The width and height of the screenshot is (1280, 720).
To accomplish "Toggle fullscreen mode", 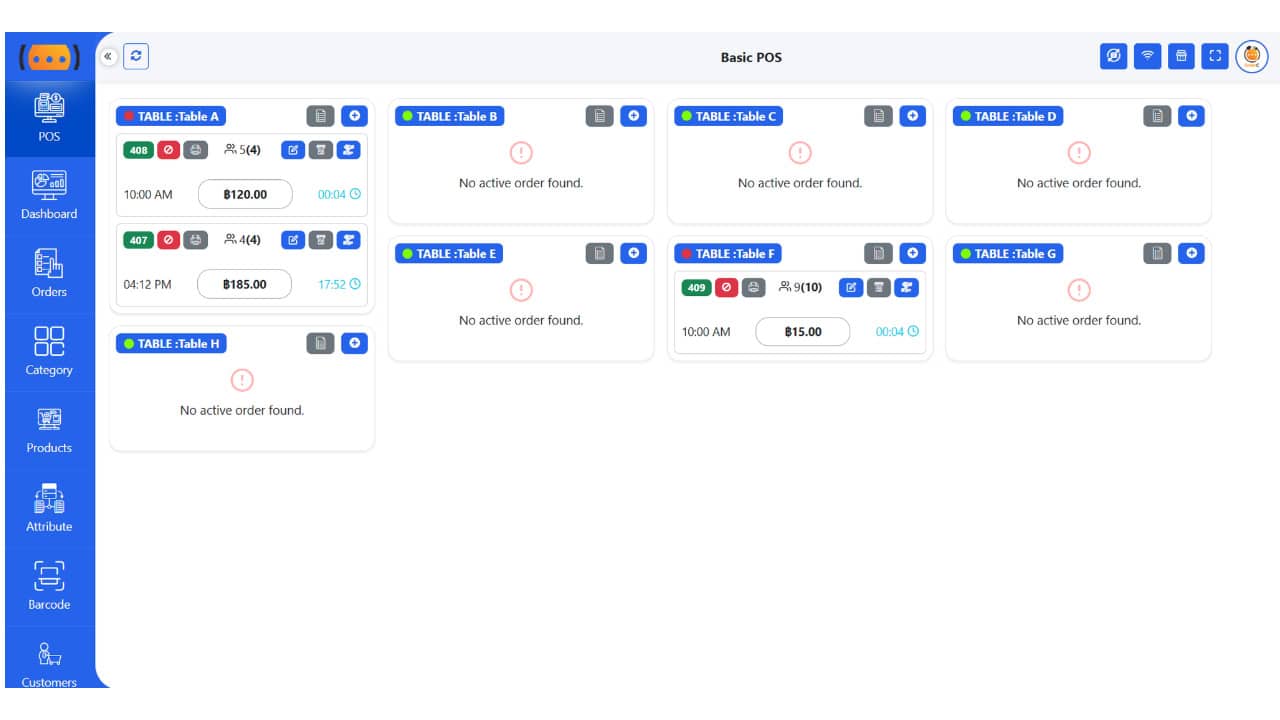I will tap(1215, 56).
